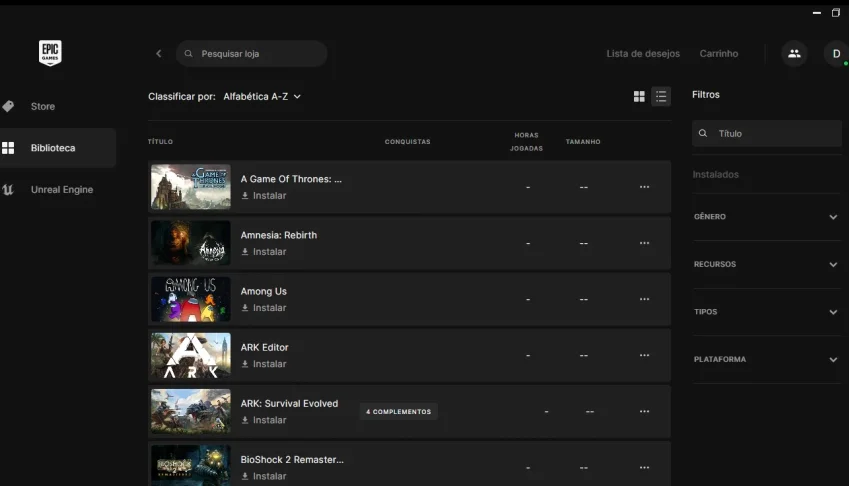
Task: Click the Horas Jogadas column header
Action: click(x=526, y=142)
